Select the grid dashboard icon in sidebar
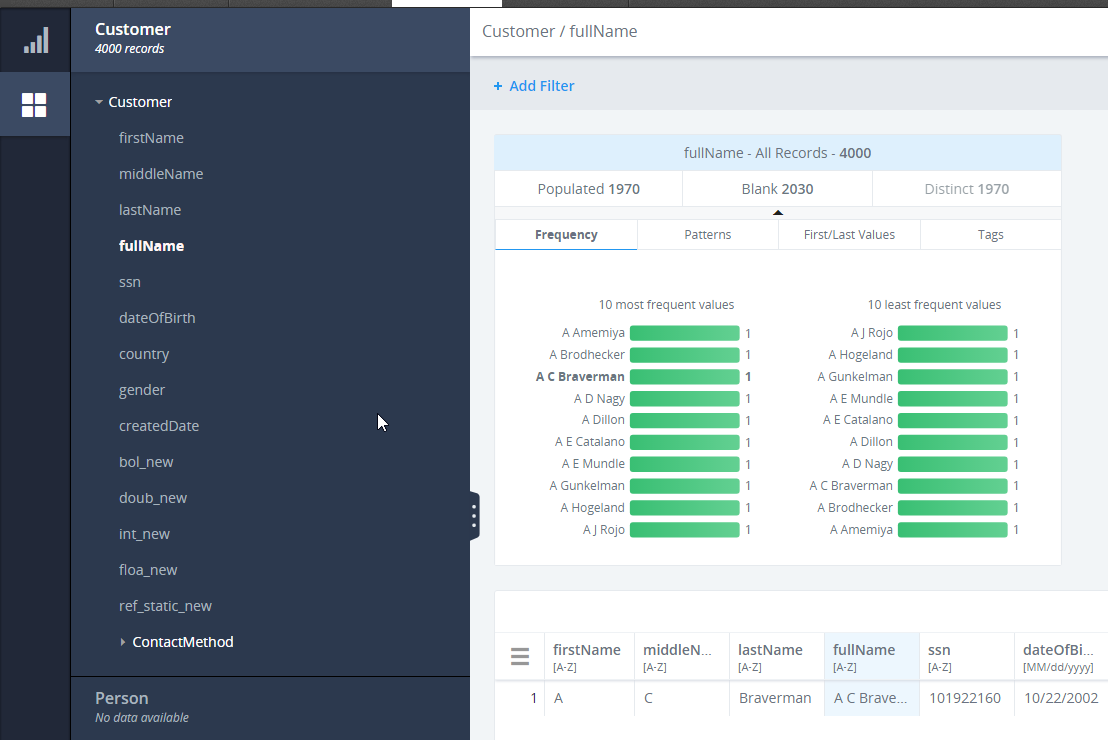 tap(34, 105)
